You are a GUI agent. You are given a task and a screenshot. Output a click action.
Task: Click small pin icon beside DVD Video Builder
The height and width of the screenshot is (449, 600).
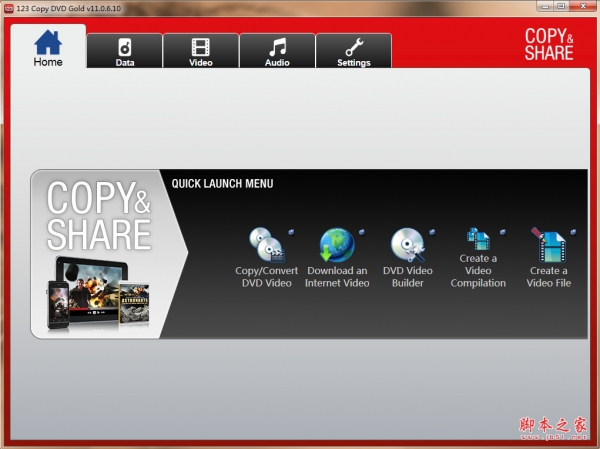click(432, 232)
